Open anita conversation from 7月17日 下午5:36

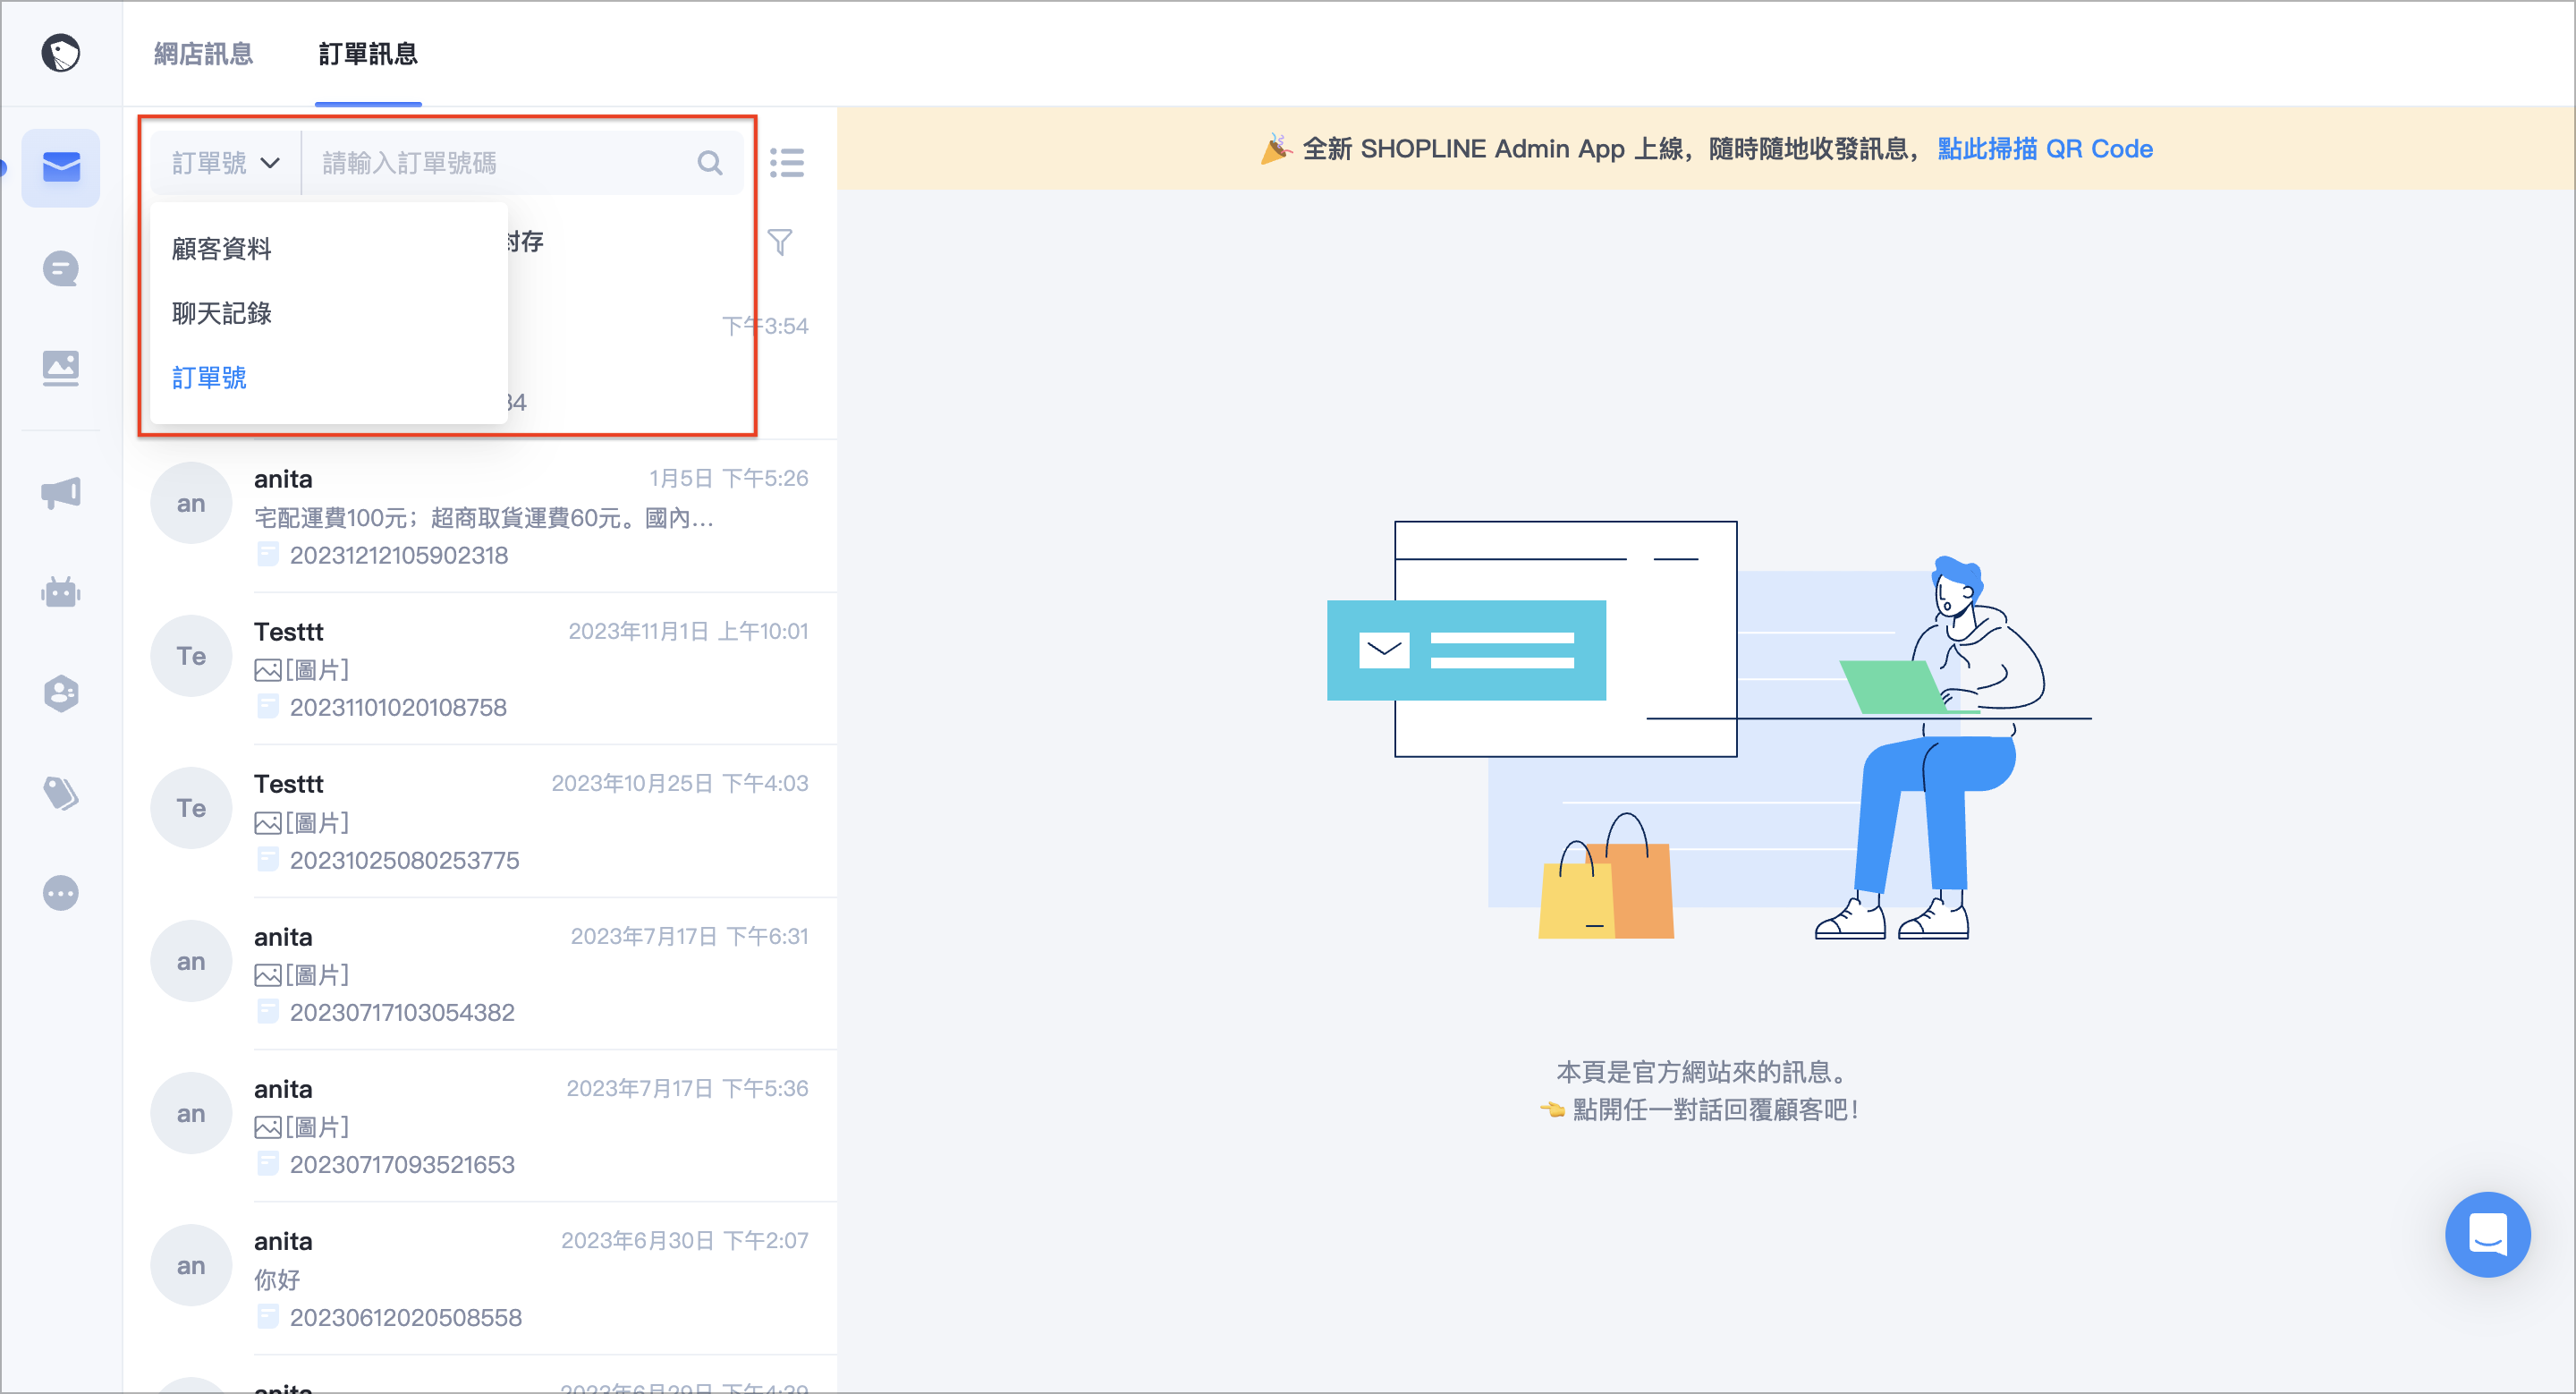(x=481, y=1126)
